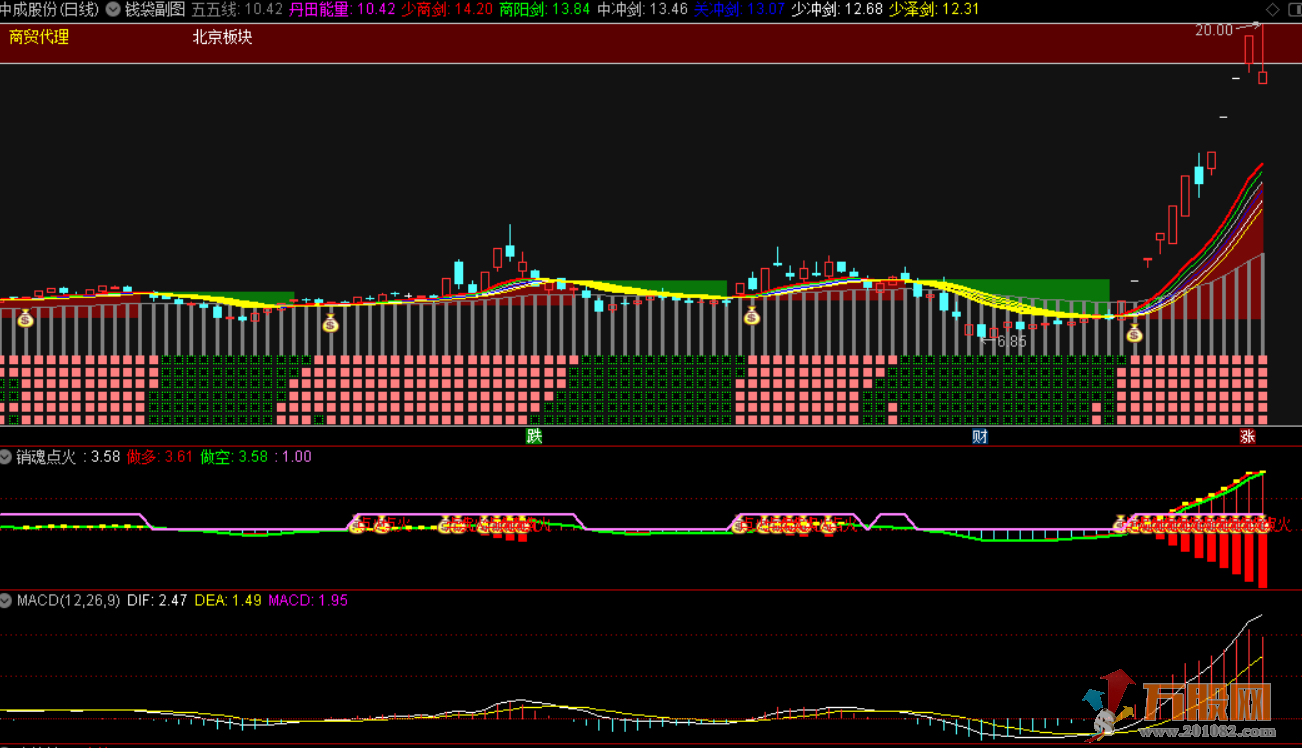Click the money bag icon in mid chart
The height and width of the screenshot is (748, 1302).
click(x=752, y=316)
